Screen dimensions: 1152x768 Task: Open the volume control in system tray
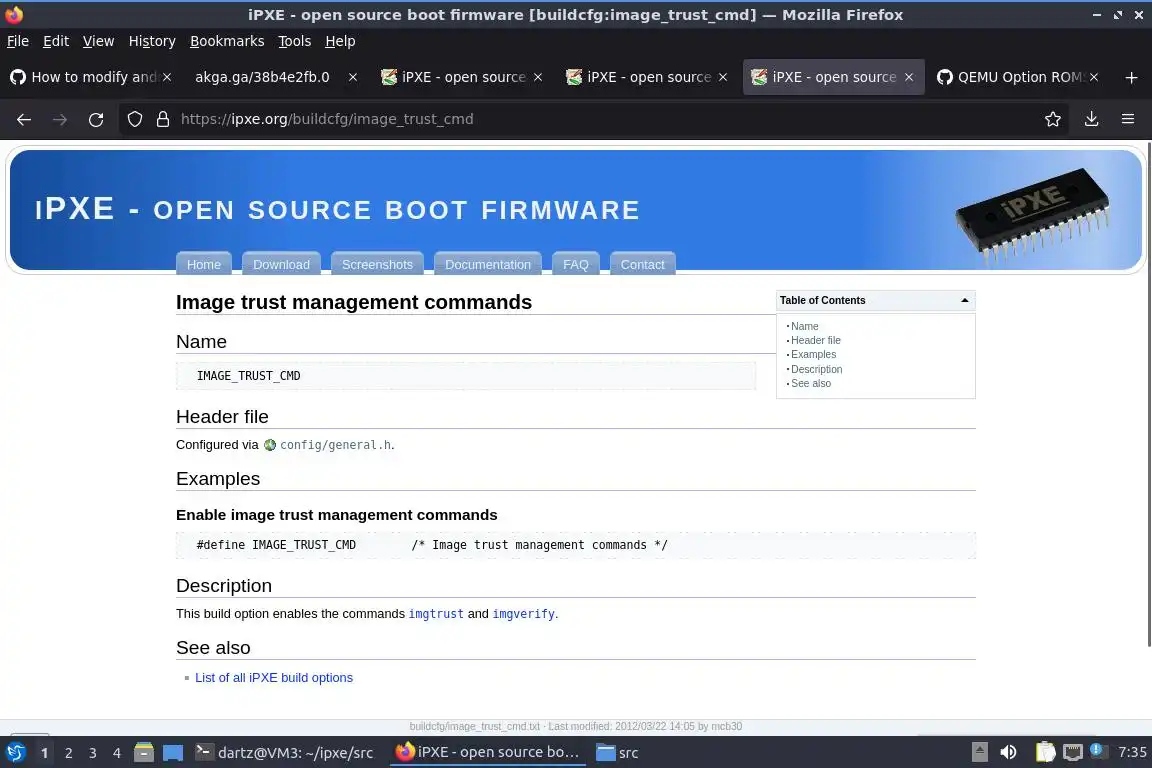point(1009,752)
